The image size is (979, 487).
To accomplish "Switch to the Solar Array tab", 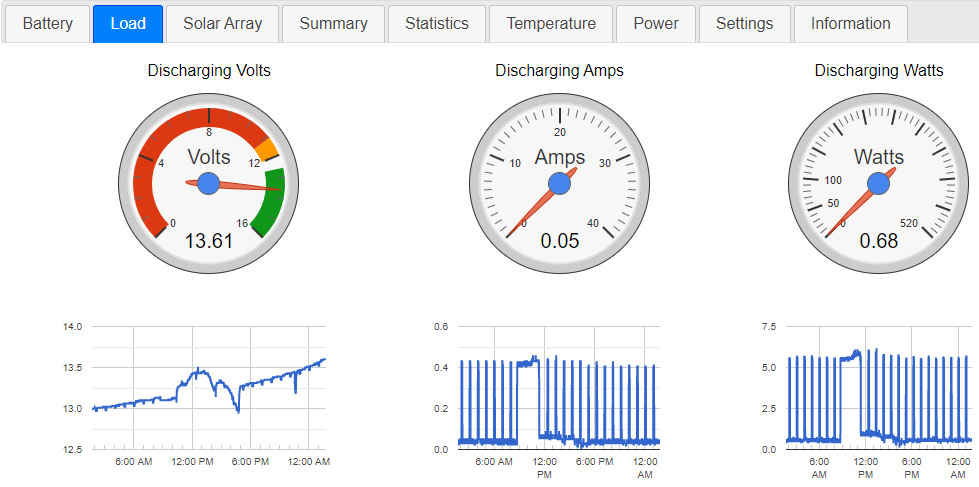I will [222, 23].
